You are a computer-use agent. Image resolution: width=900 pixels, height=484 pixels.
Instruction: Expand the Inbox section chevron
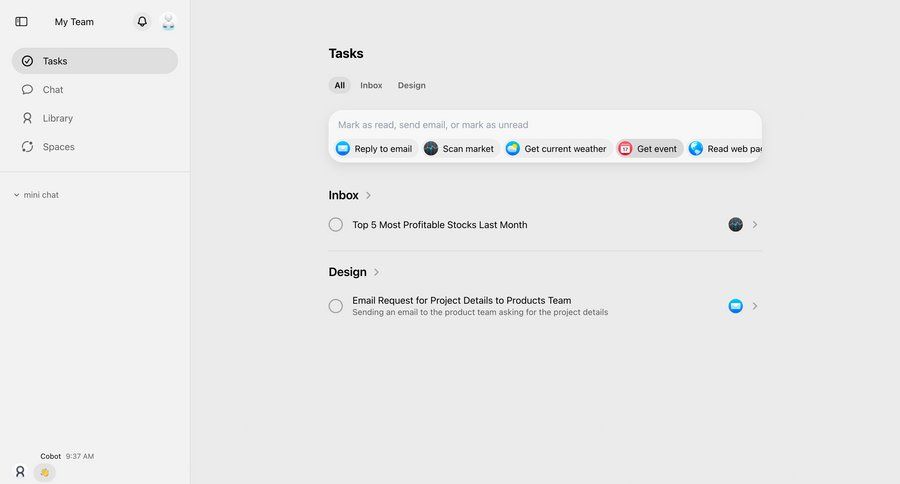click(x=369, y=196)
